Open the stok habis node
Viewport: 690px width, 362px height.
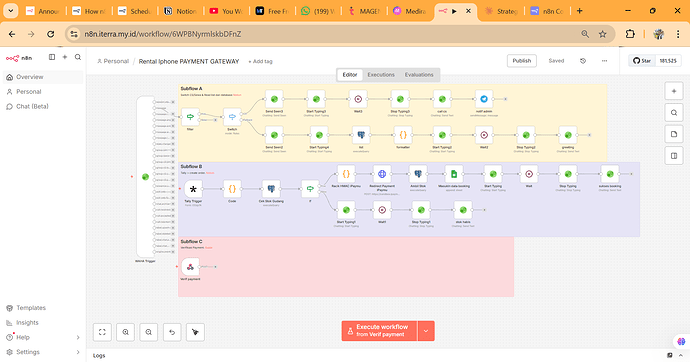tap(463, 210)
